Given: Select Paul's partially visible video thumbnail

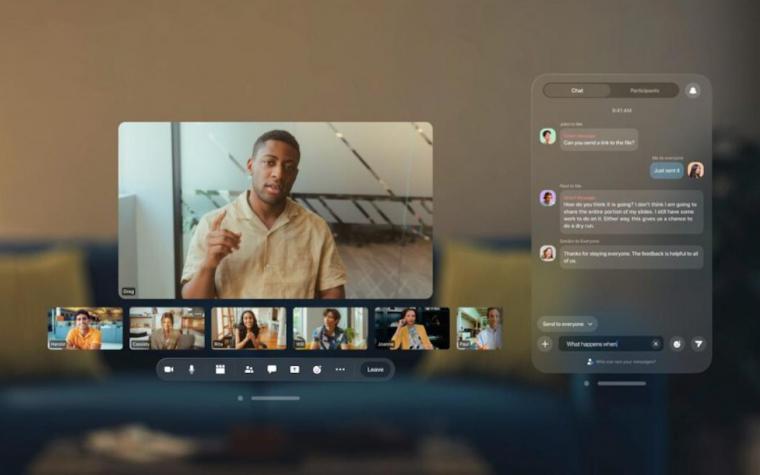Looking at the screenshot, I should coord(479,328).
